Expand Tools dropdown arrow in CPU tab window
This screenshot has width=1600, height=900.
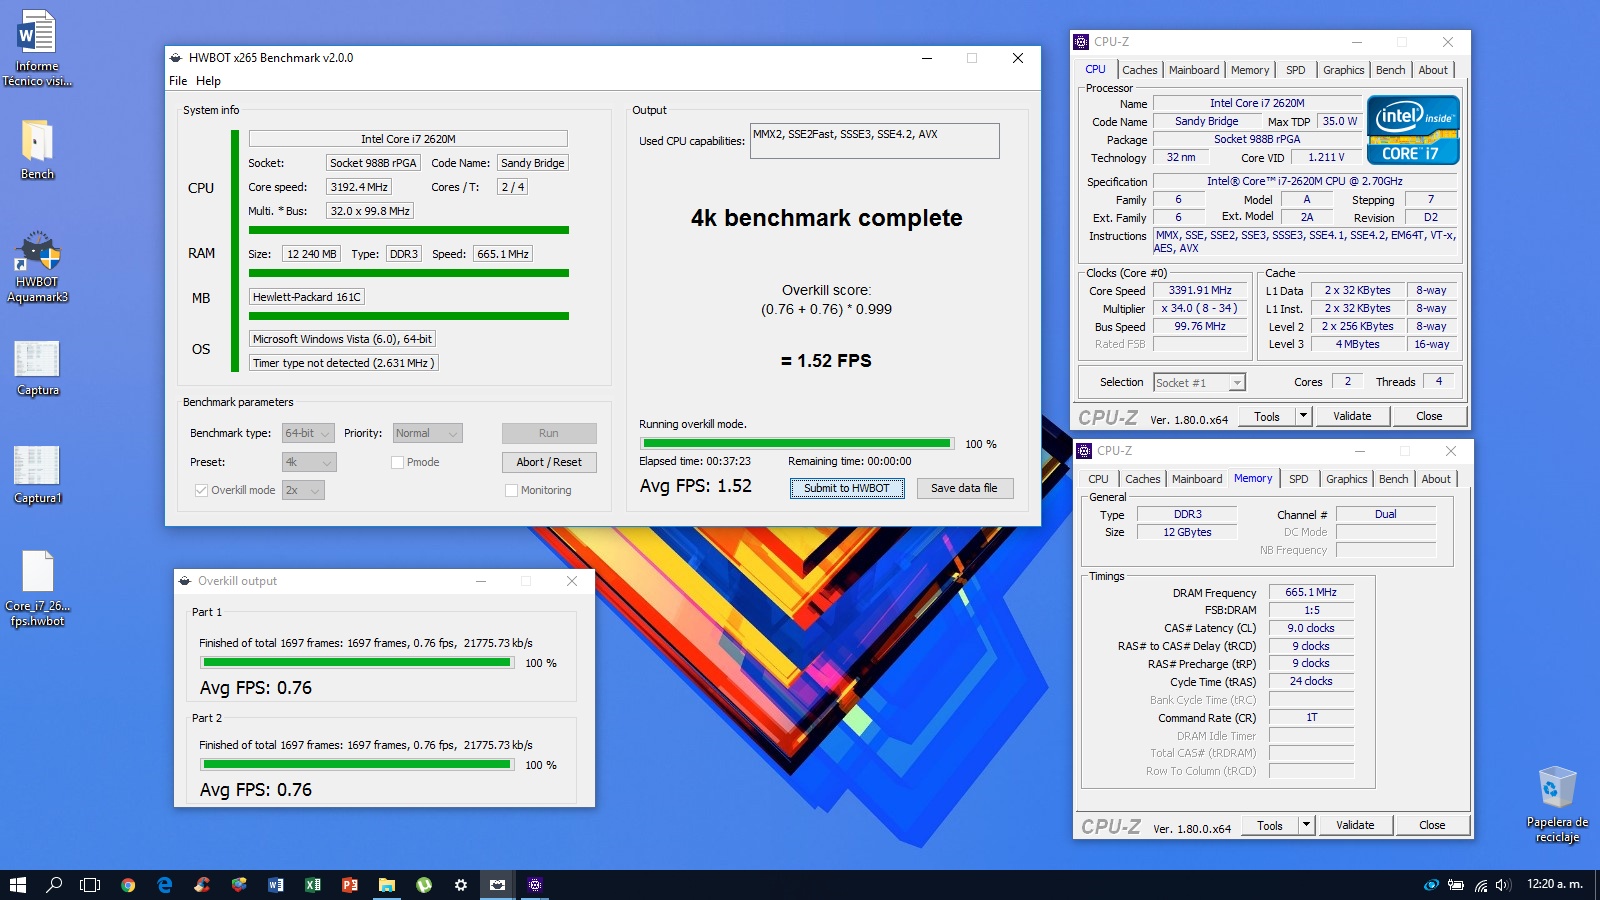pos(1303,416)
